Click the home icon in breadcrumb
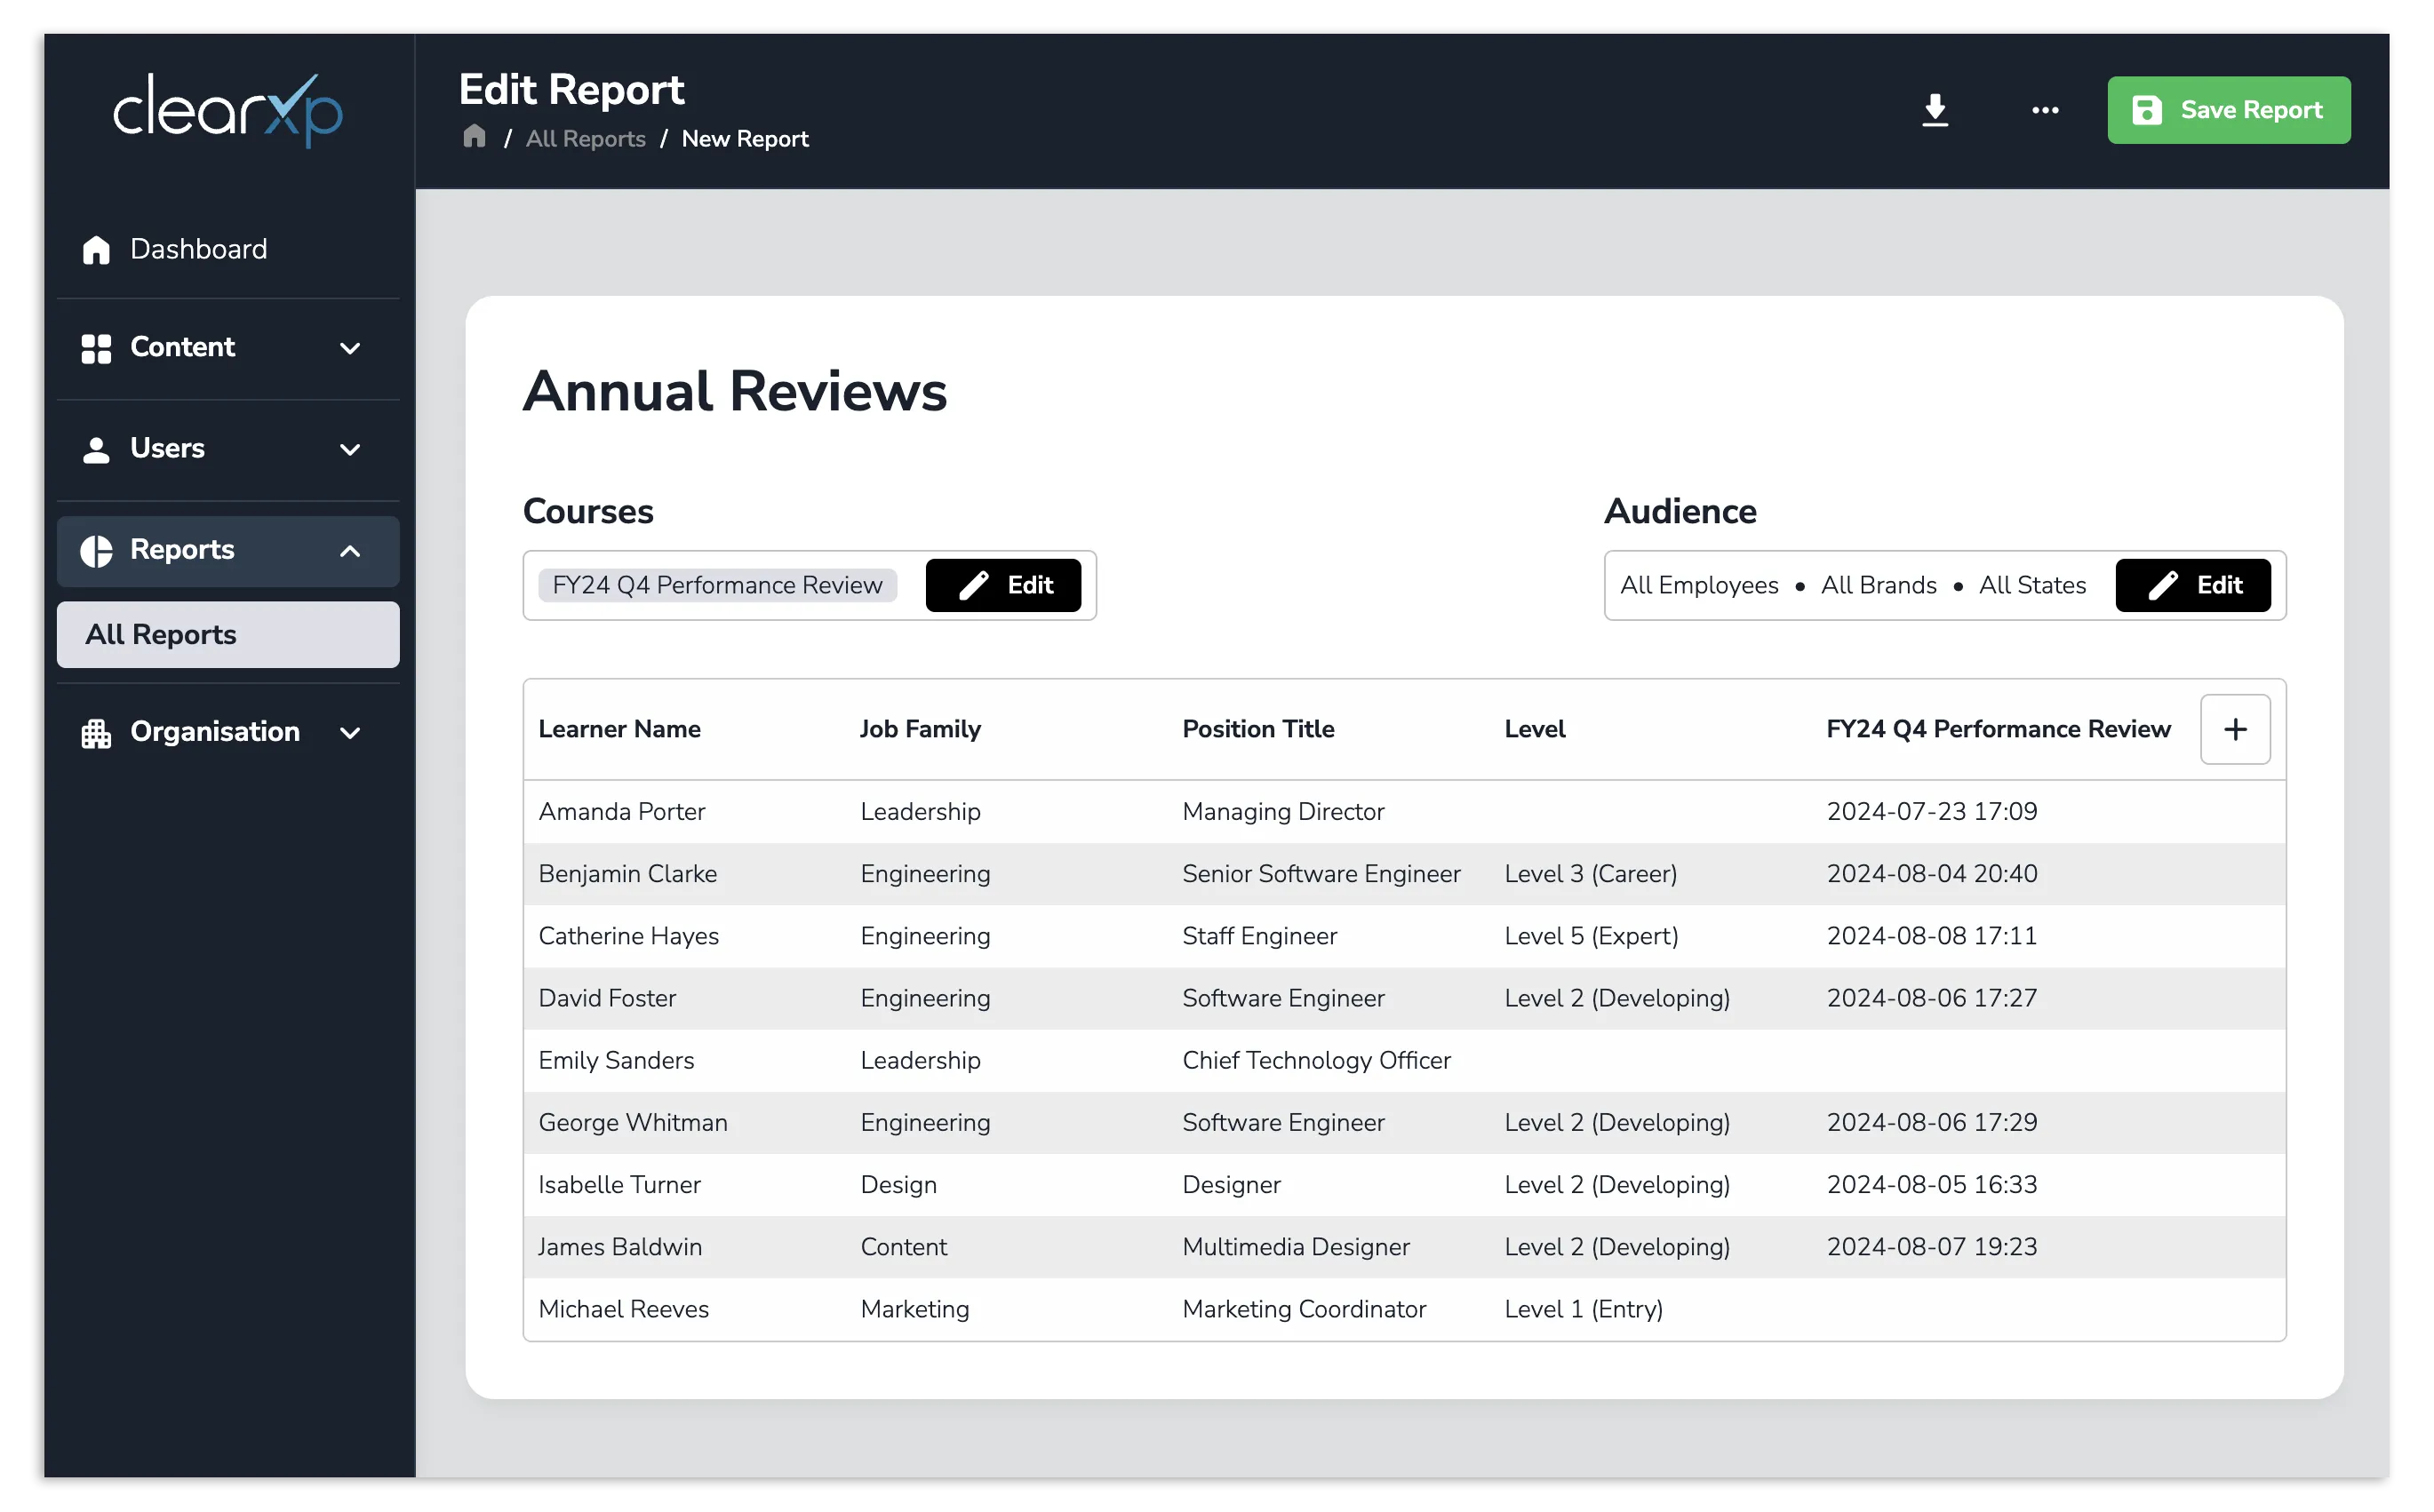Image resolution: width=2434 pixels, height=1512 pixels. tap(476, 137)
